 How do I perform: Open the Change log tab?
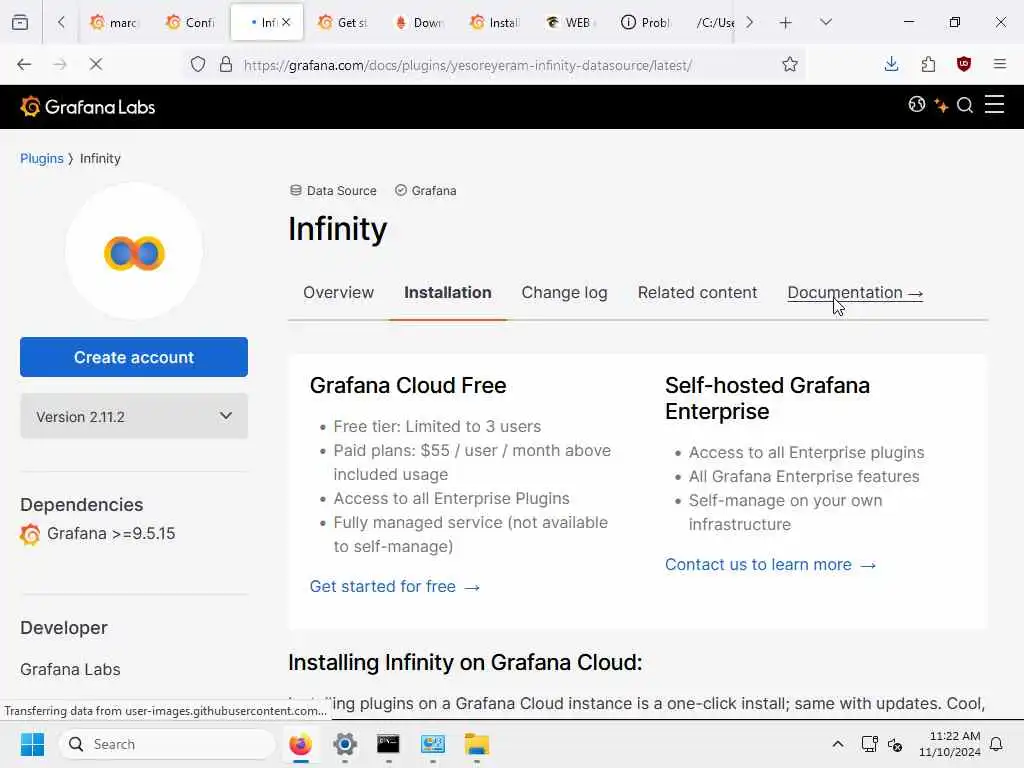[x=564, y=293]
